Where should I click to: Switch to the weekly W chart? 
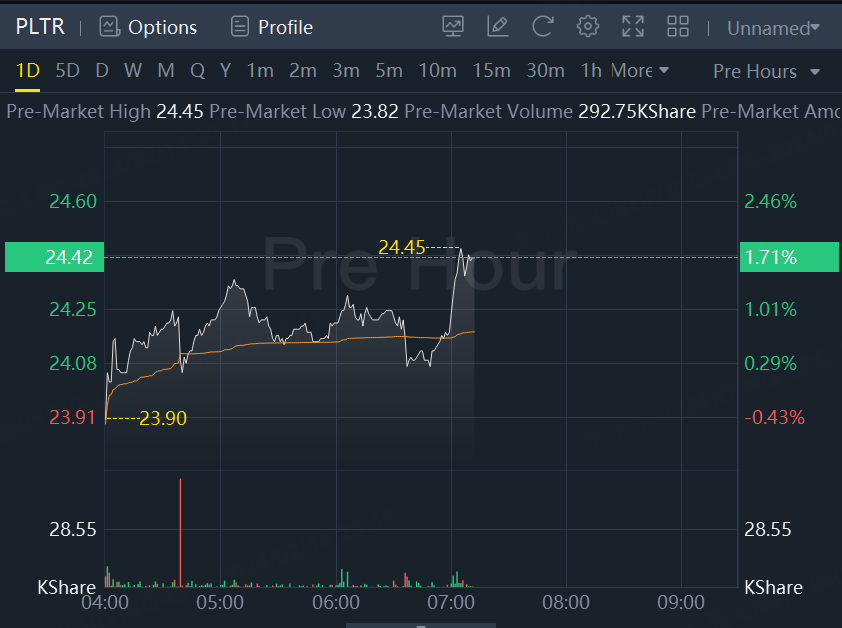[133, 71]
